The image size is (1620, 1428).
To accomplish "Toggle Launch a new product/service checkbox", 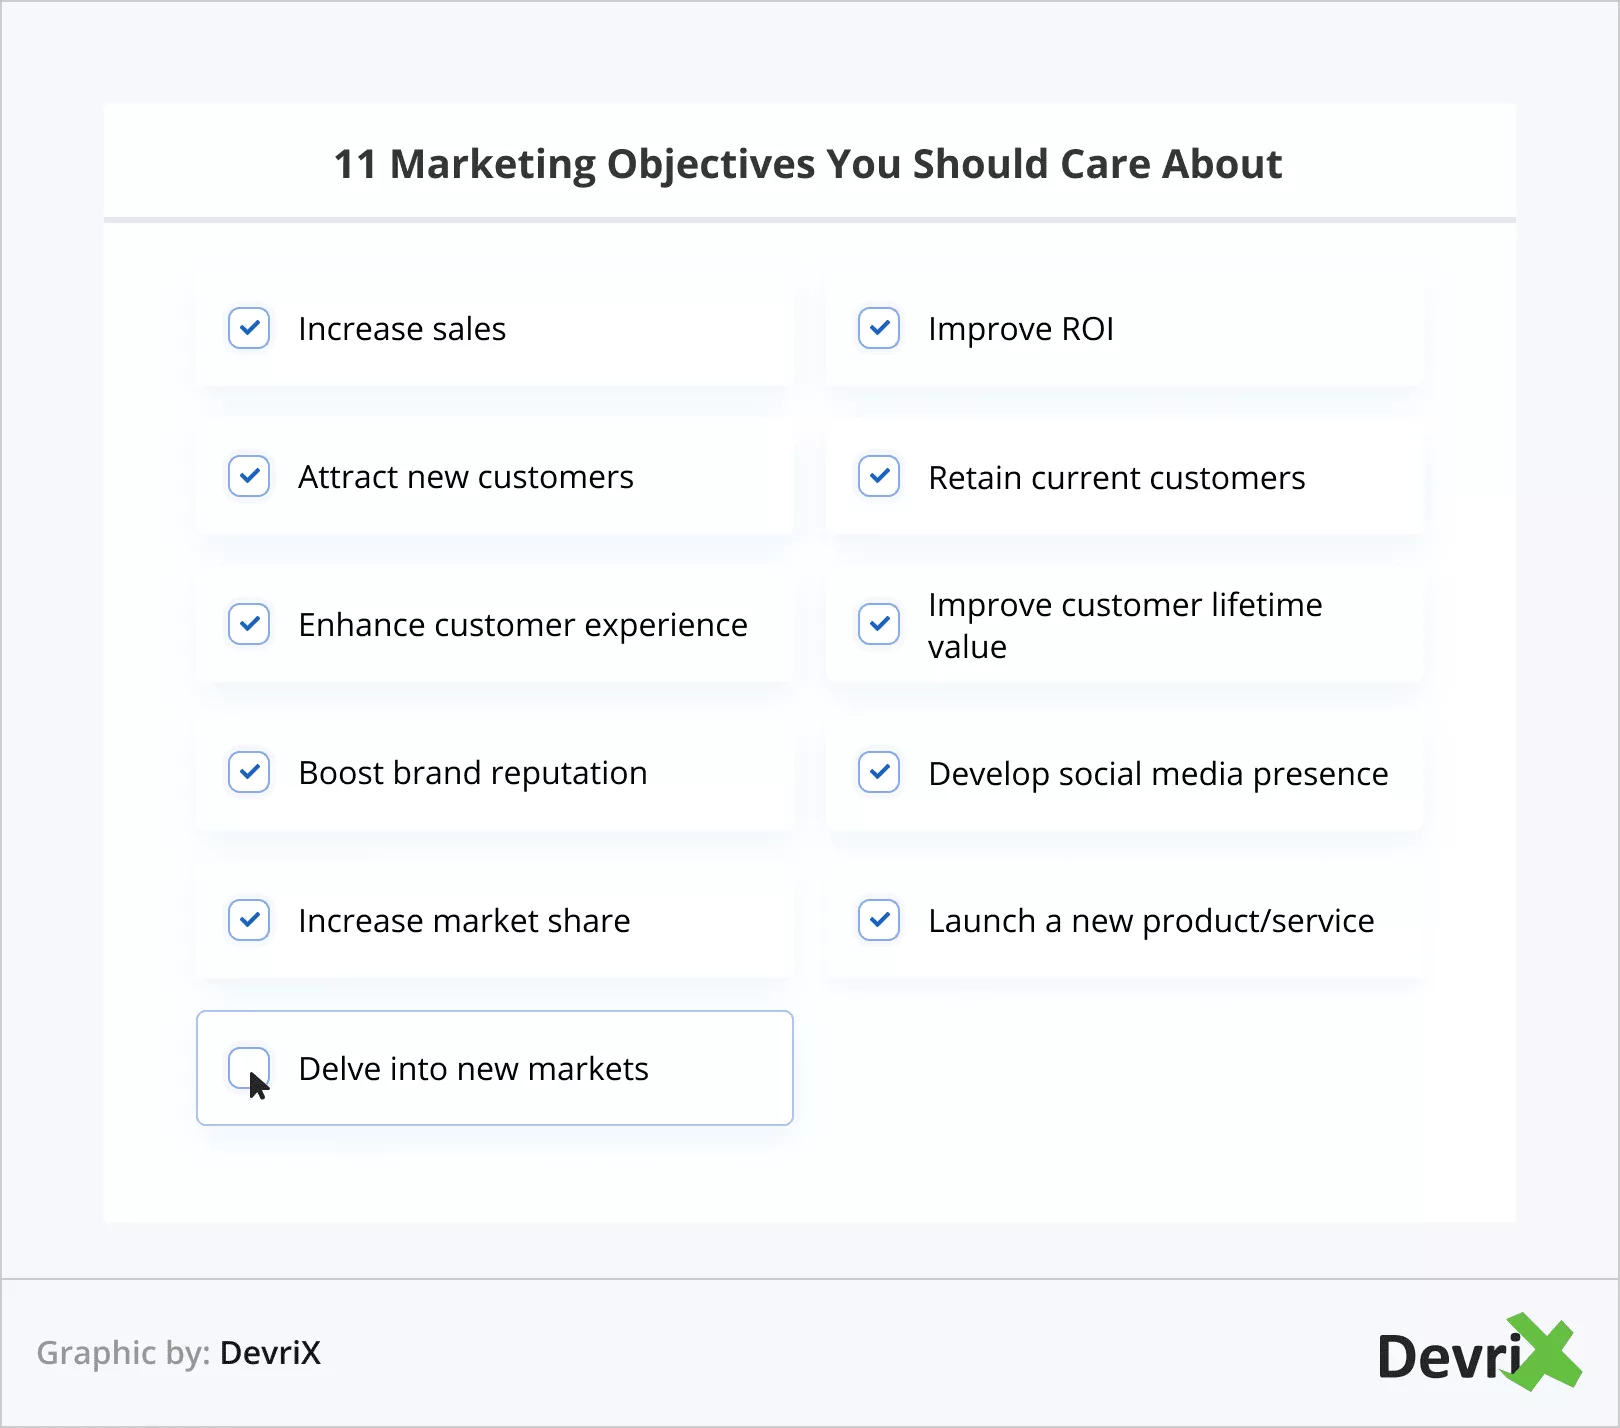I will point(879,920).
